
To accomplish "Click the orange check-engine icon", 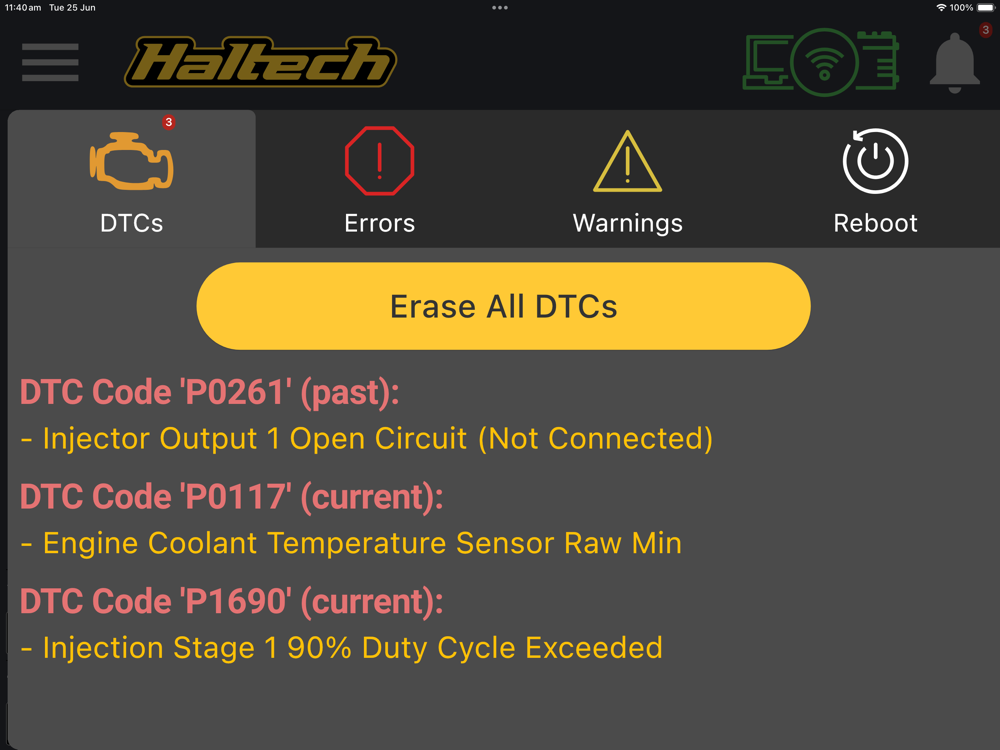I will pos(131,161).
